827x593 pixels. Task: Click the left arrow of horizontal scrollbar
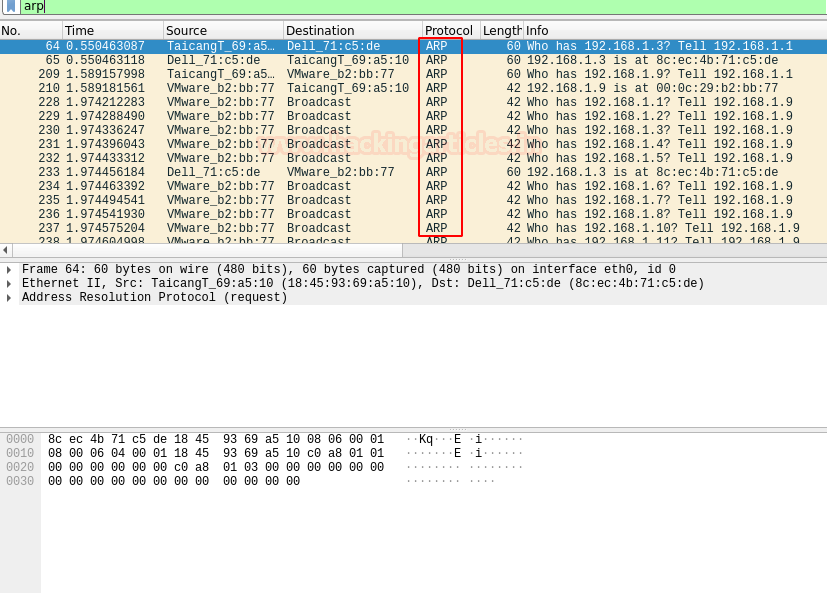click(5, 250)
